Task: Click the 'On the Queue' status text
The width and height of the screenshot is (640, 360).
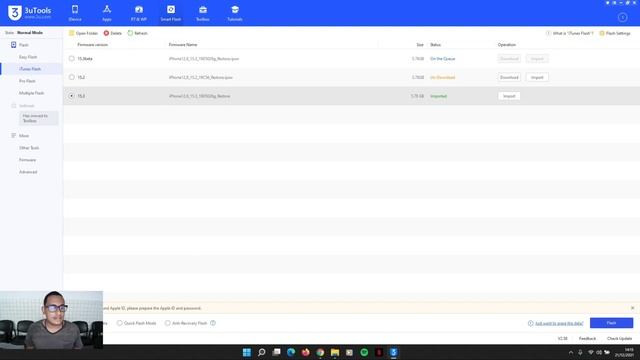Action: [442, 59]
